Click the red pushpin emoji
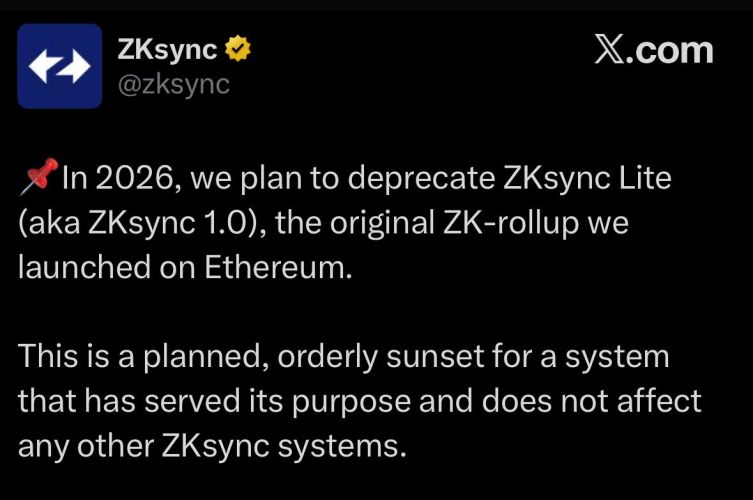This screenshot has height=500, width=753. (39, 180)
